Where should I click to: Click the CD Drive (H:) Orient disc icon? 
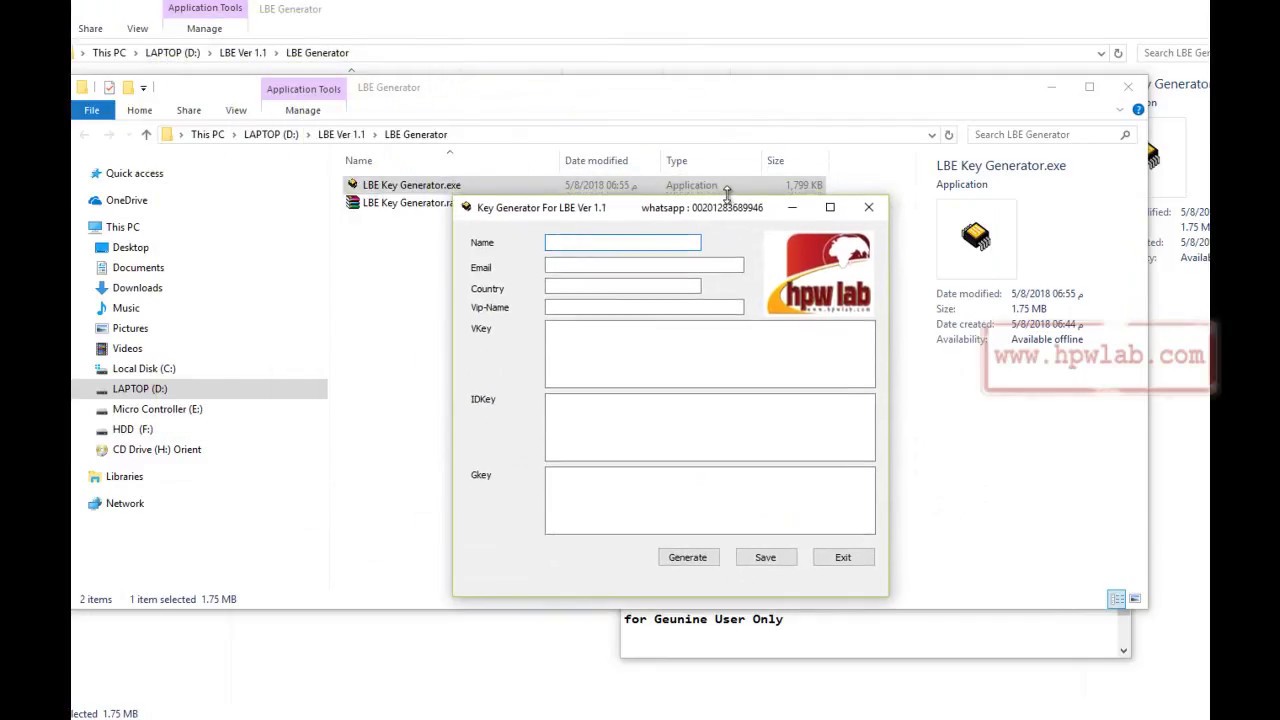[102, 450]
